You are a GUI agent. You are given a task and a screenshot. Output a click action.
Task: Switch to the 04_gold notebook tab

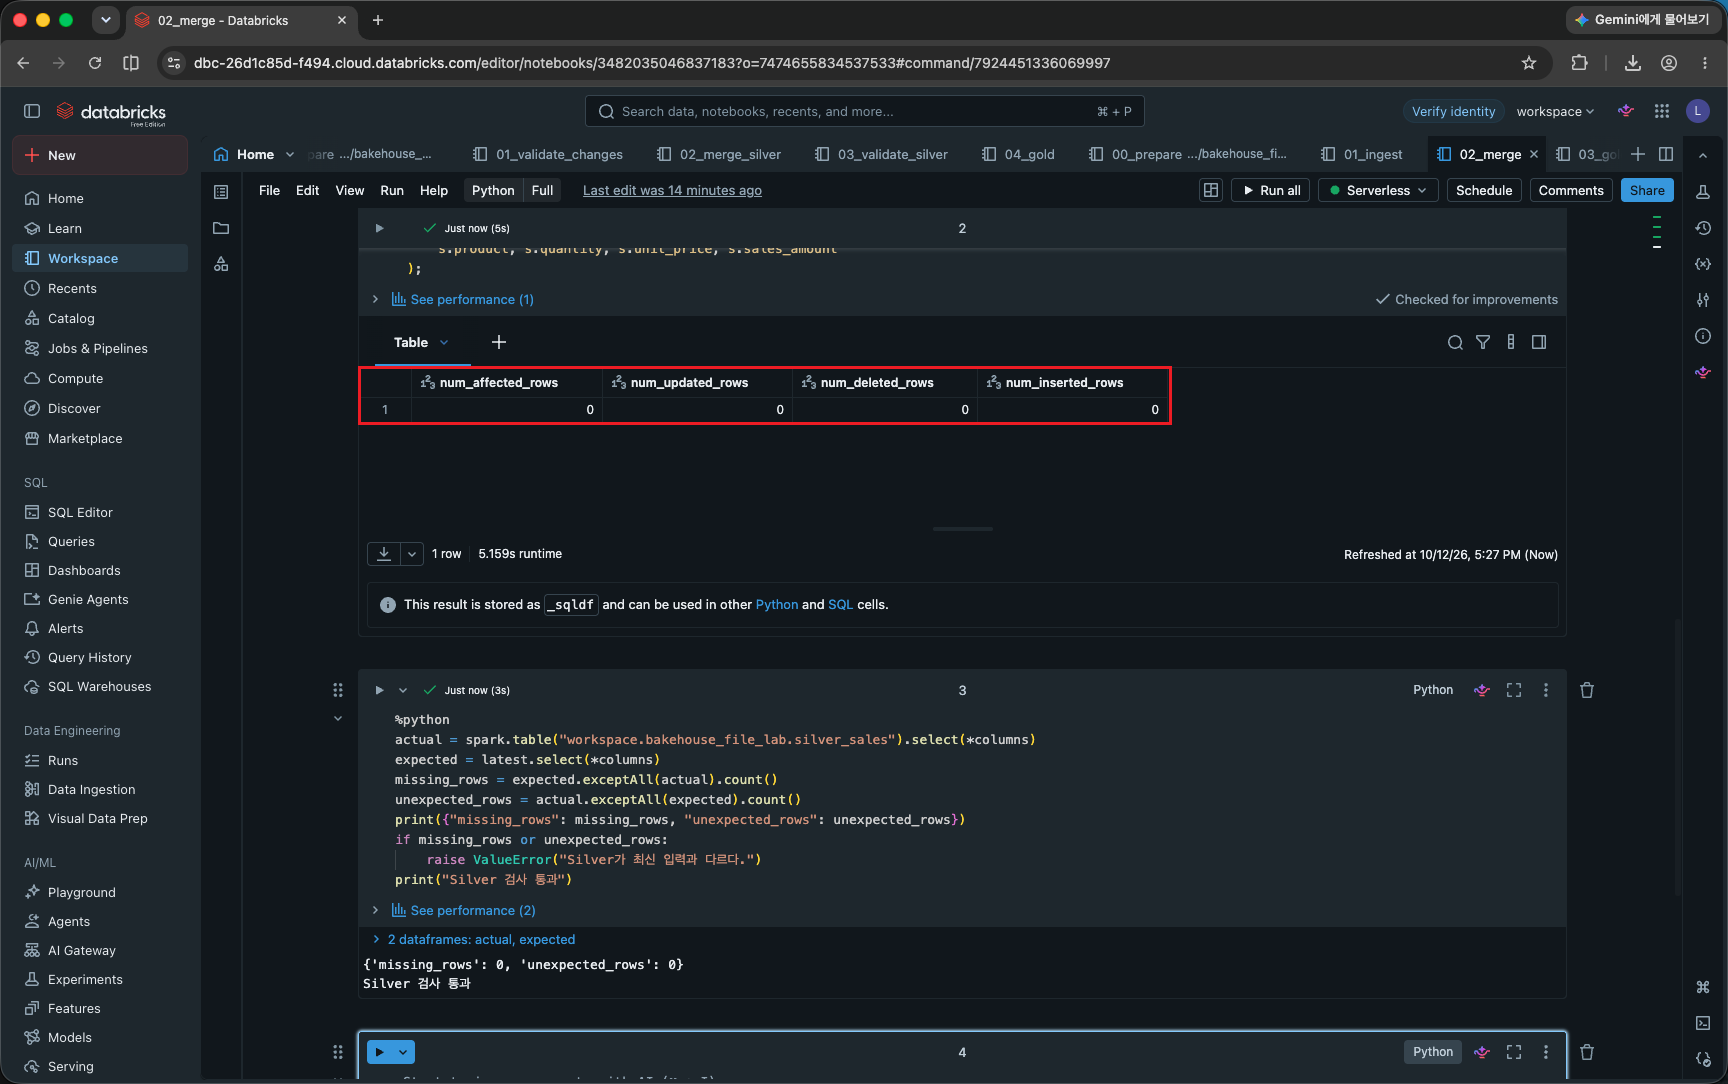1019,154
